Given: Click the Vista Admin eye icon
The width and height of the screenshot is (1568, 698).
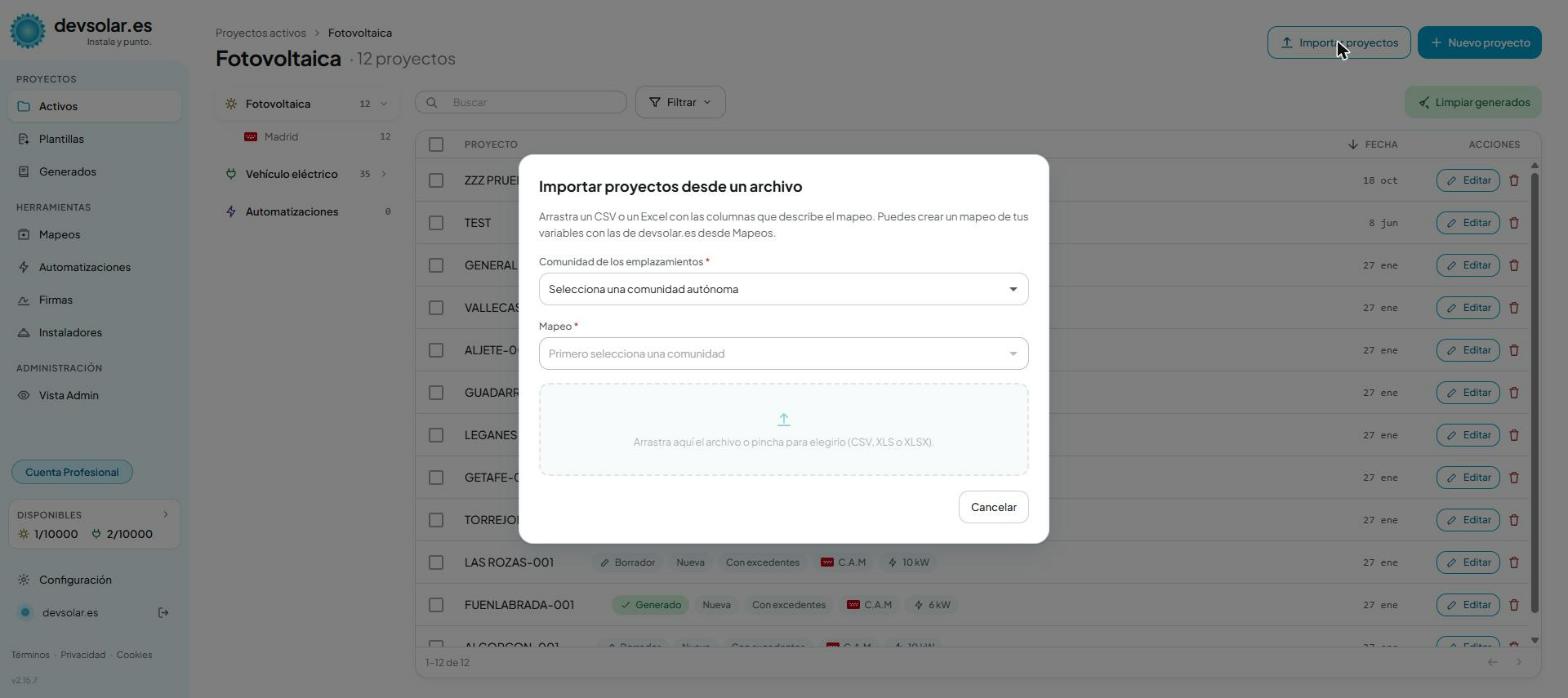Looking at the screenshot, I should [24, 395].
